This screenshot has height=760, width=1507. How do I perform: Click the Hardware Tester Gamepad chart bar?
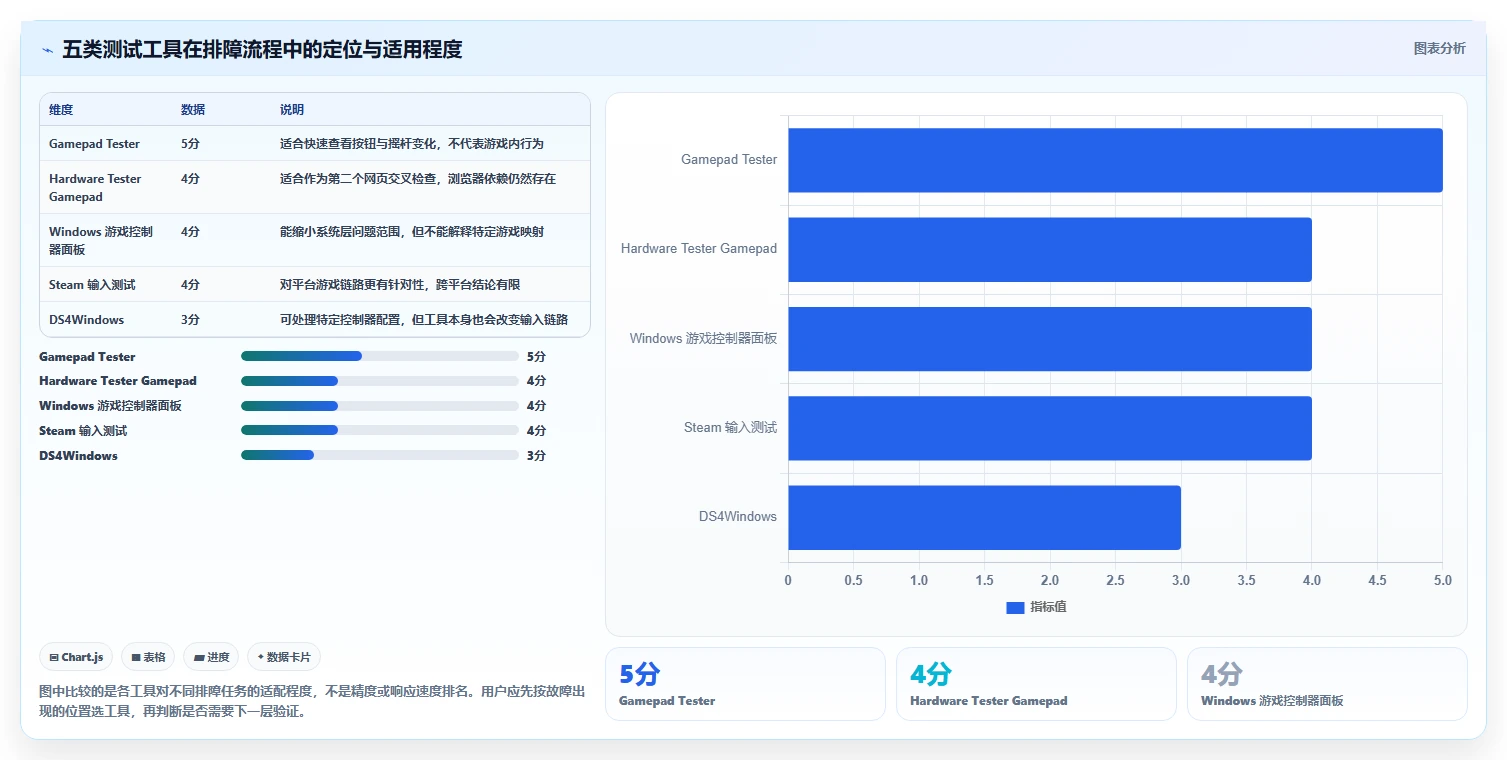1050,249
